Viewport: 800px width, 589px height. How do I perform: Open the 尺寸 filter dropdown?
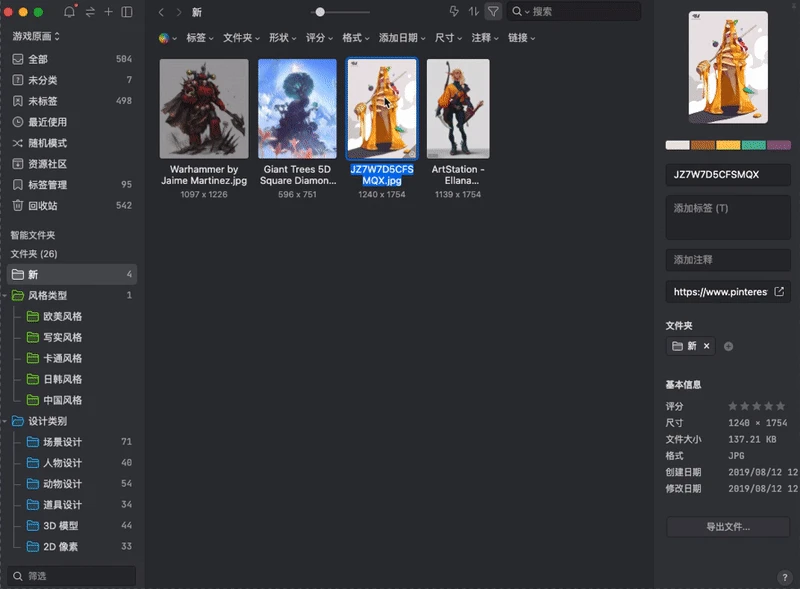(x=448, y=38)
